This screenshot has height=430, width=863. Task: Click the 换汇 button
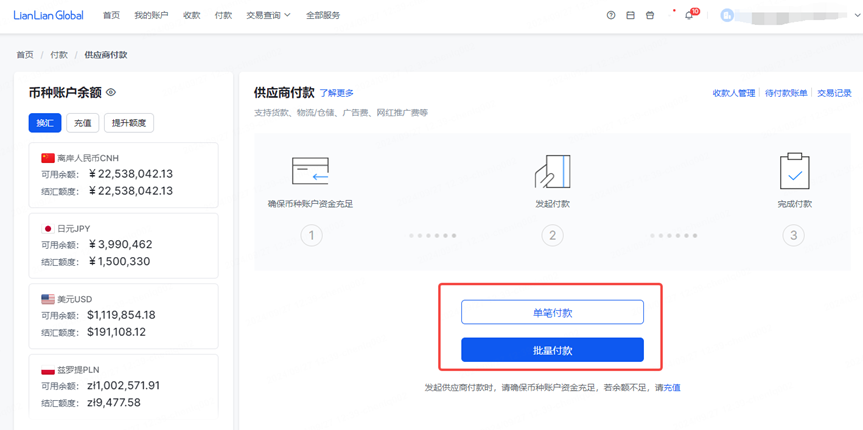click(45, 123)
